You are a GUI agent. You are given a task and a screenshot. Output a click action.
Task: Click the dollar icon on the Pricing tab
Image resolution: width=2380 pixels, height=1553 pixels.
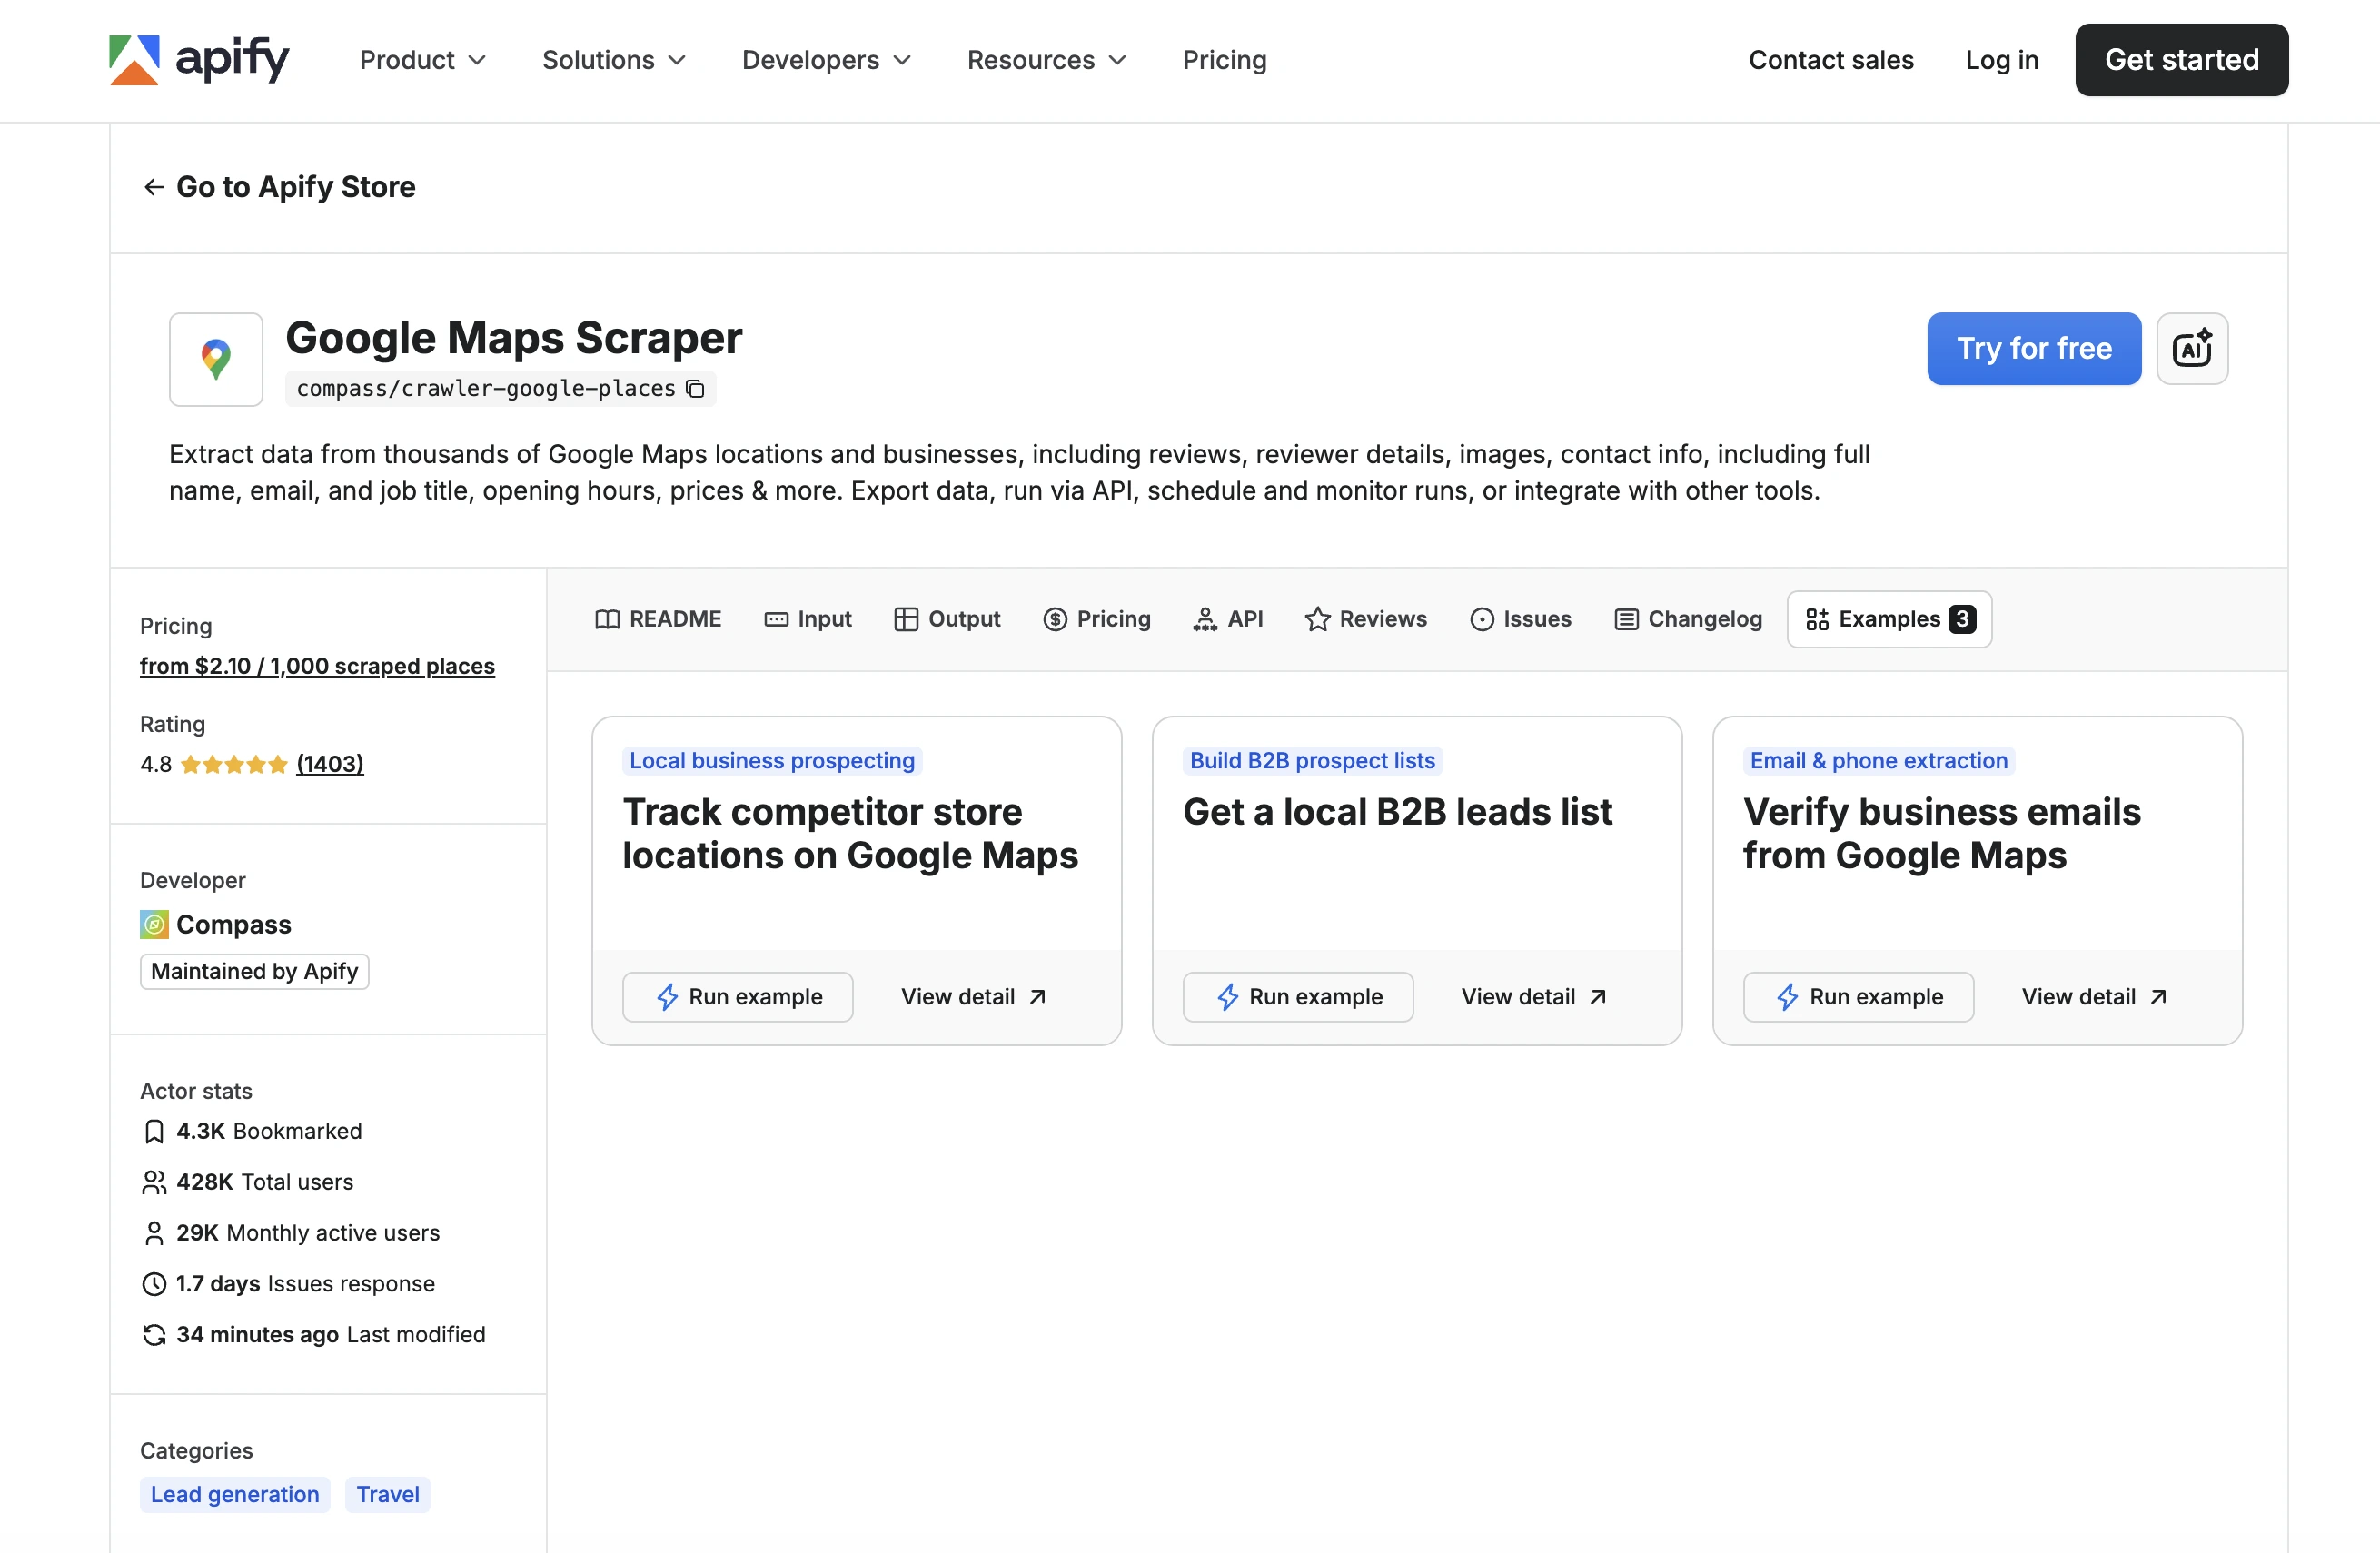[x=1055, y=620]
